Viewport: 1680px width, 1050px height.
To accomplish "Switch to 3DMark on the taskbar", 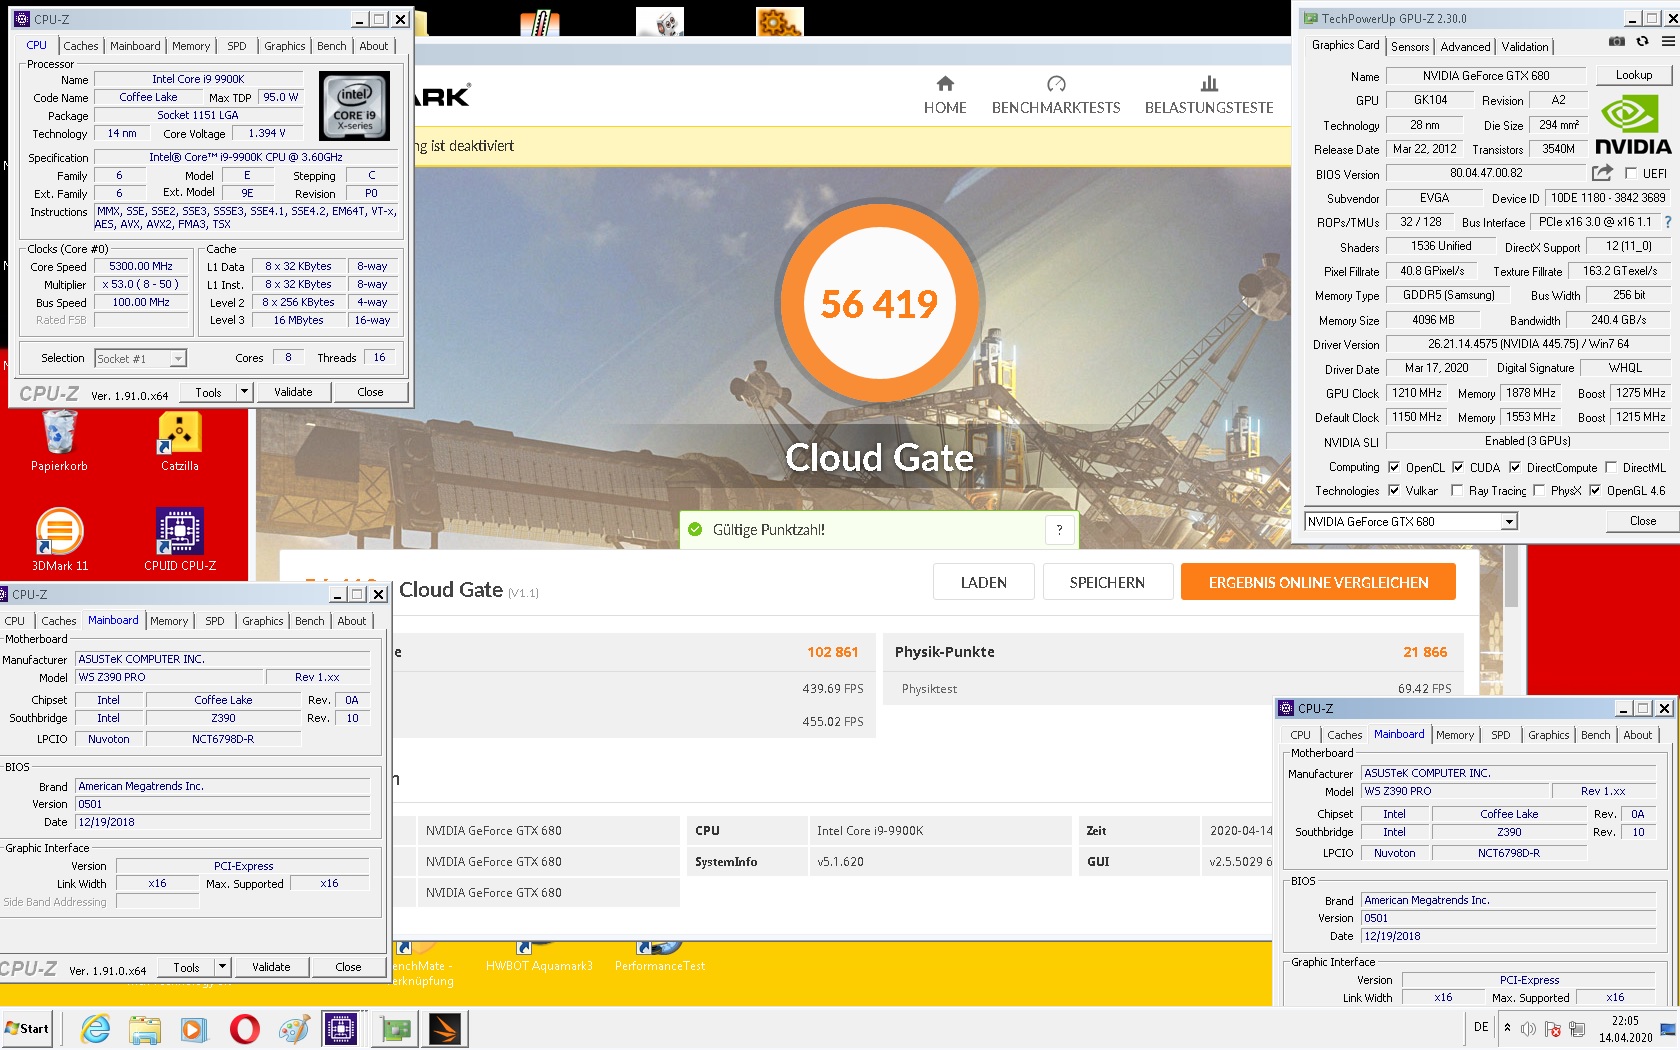I will point(445,1029).
